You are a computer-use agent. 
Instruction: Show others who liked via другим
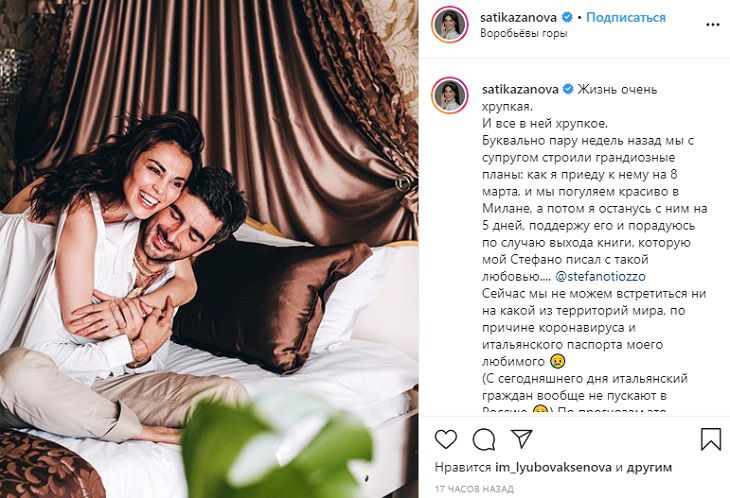coord(649,467)
